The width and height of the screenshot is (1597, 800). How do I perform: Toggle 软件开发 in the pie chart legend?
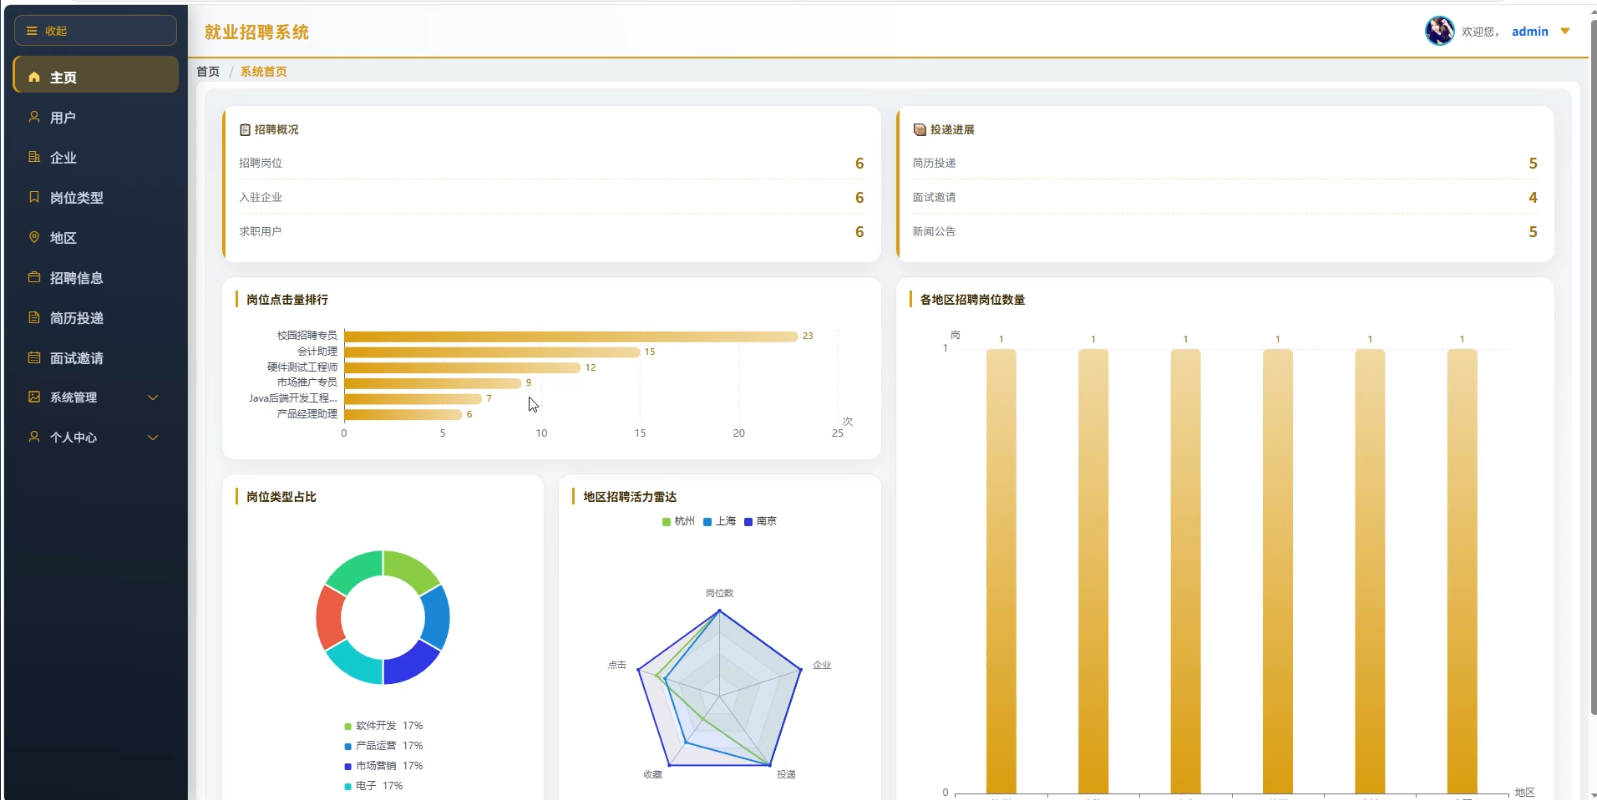pos(384,726)
